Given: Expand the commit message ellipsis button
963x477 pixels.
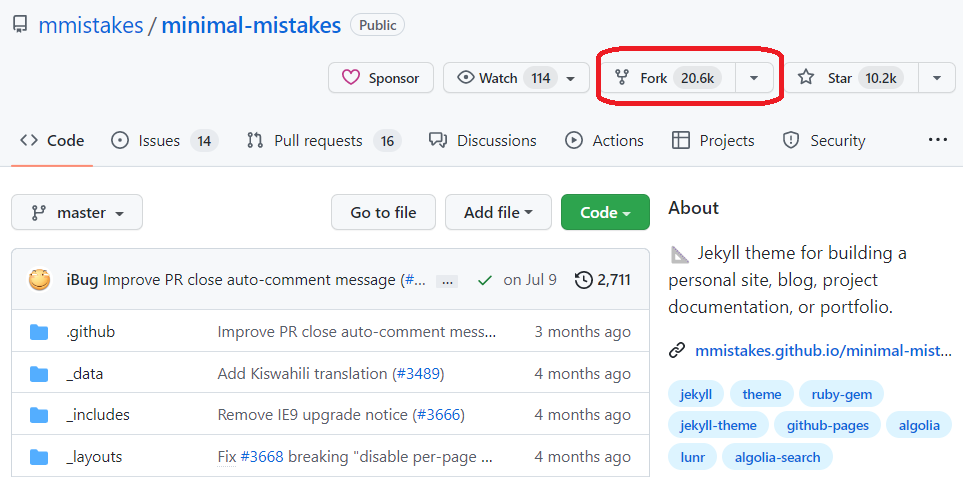Looking at the screenshot, I should click(446, 282).
